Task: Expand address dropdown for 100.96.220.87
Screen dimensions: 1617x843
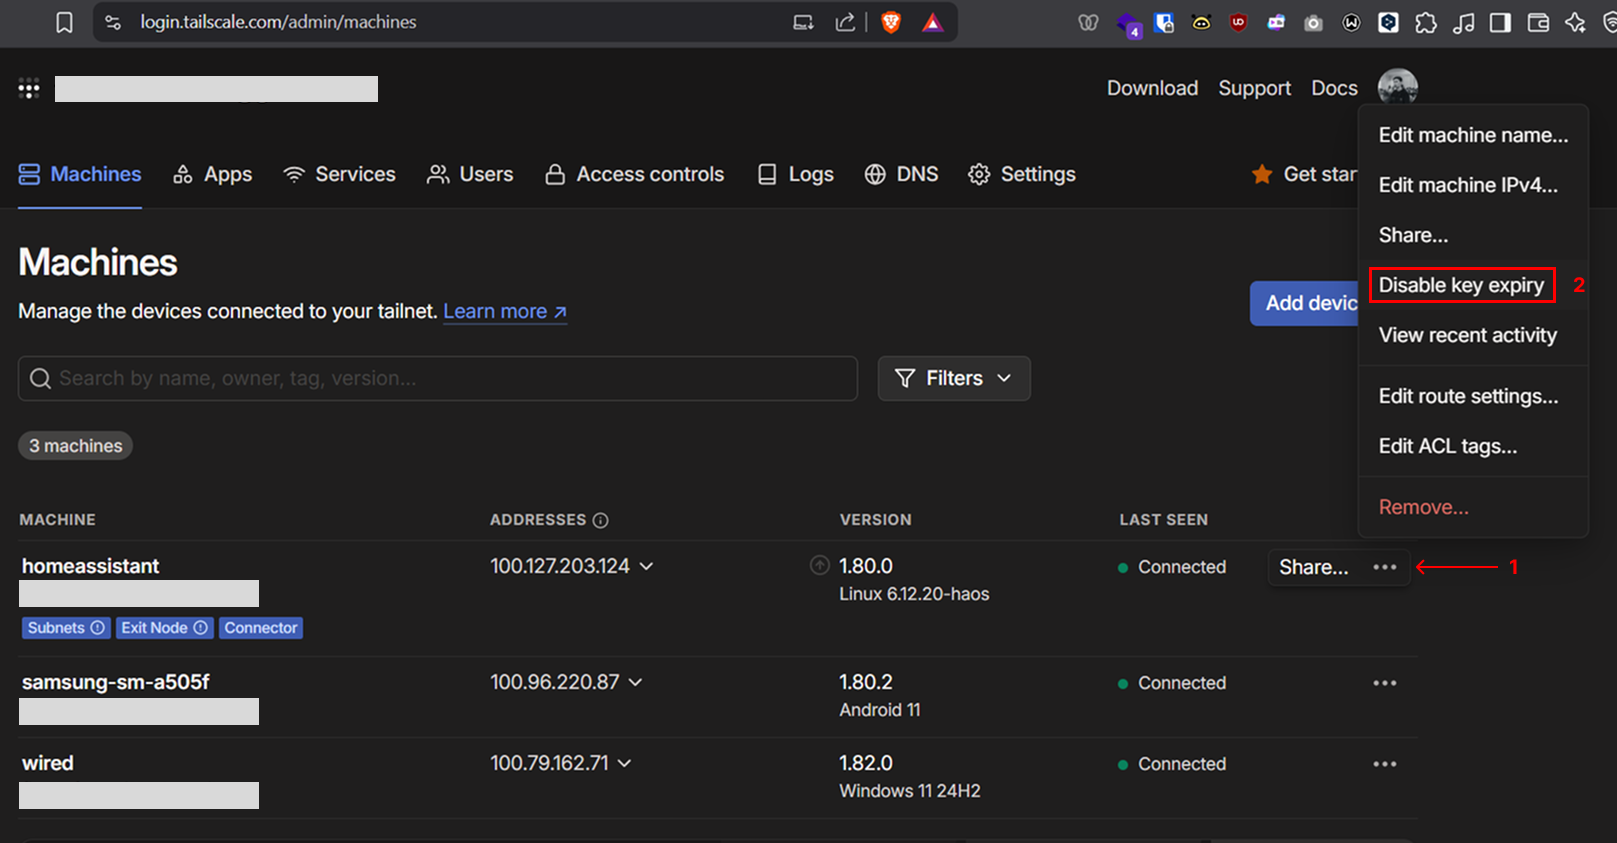Action: pyautogui.click(x=636, y=683)
